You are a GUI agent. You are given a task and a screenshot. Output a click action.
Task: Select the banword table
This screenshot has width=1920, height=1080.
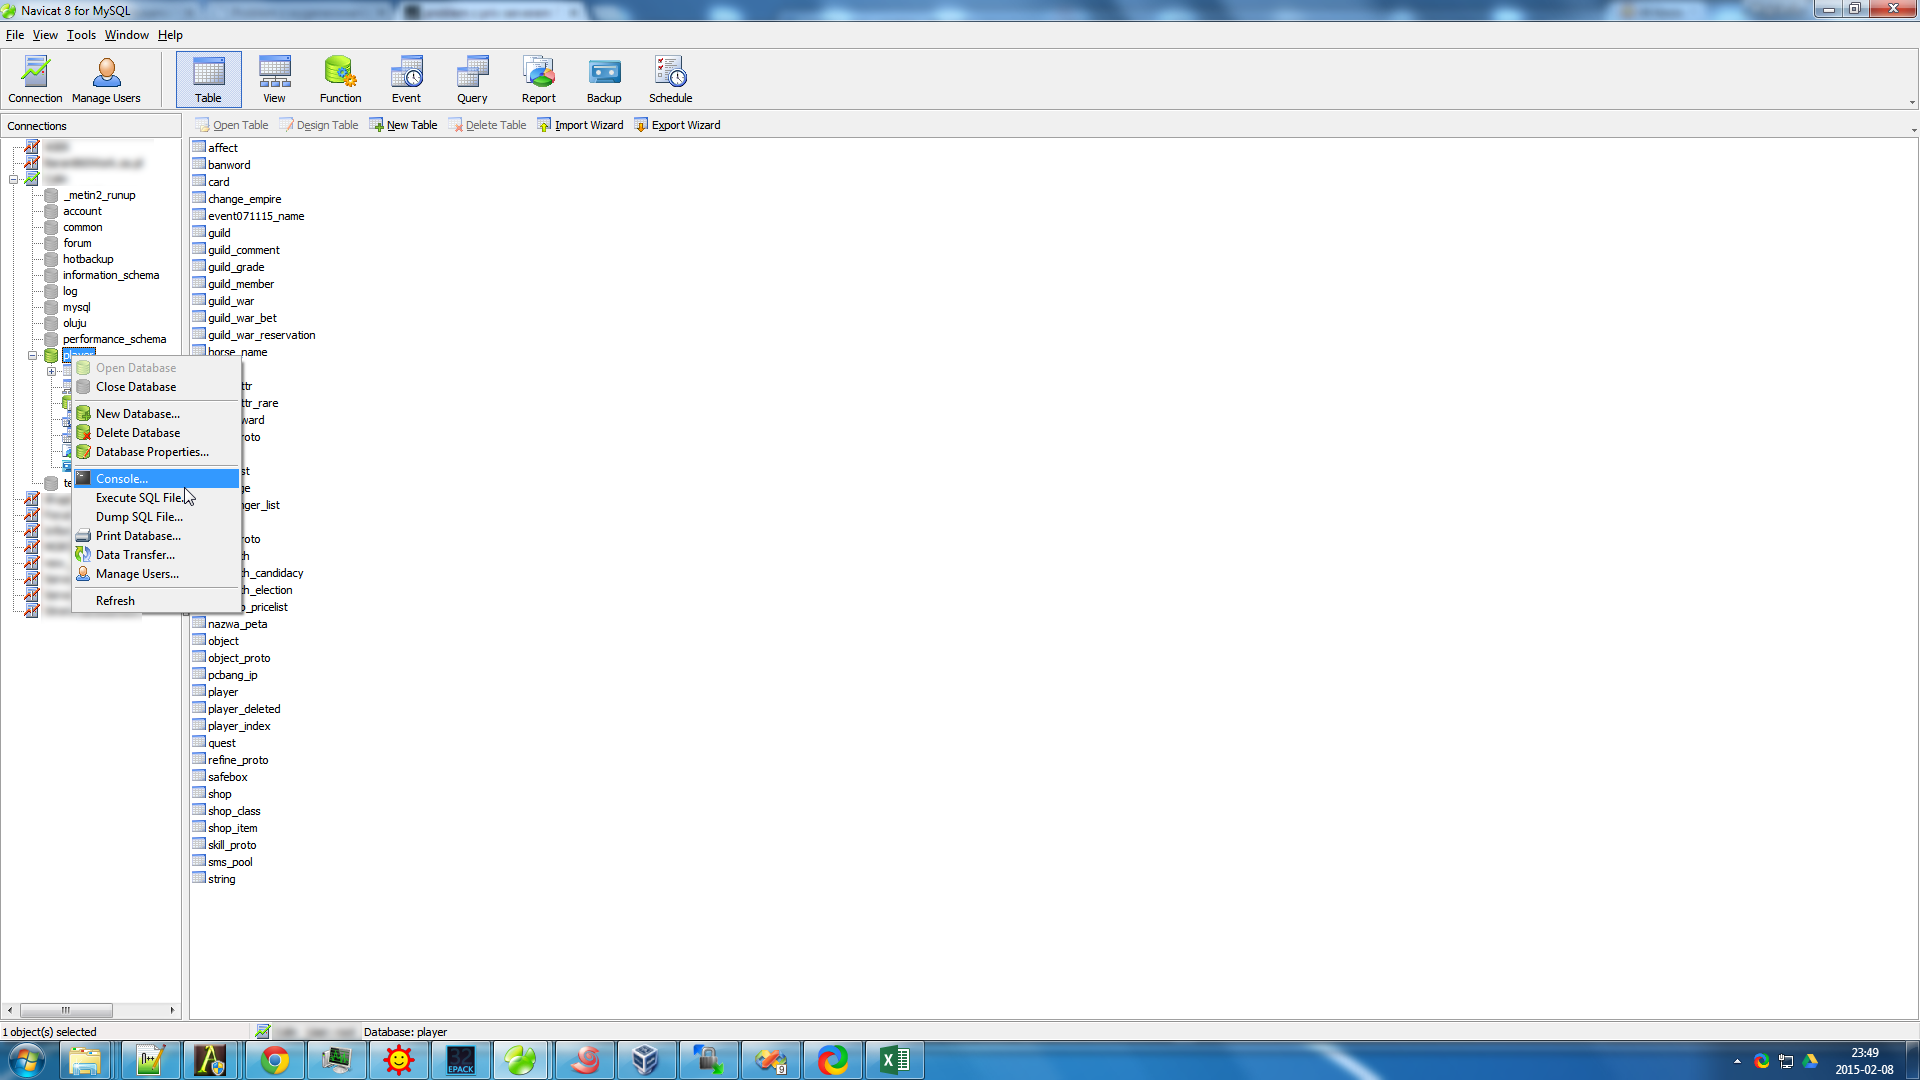(229, 165)
